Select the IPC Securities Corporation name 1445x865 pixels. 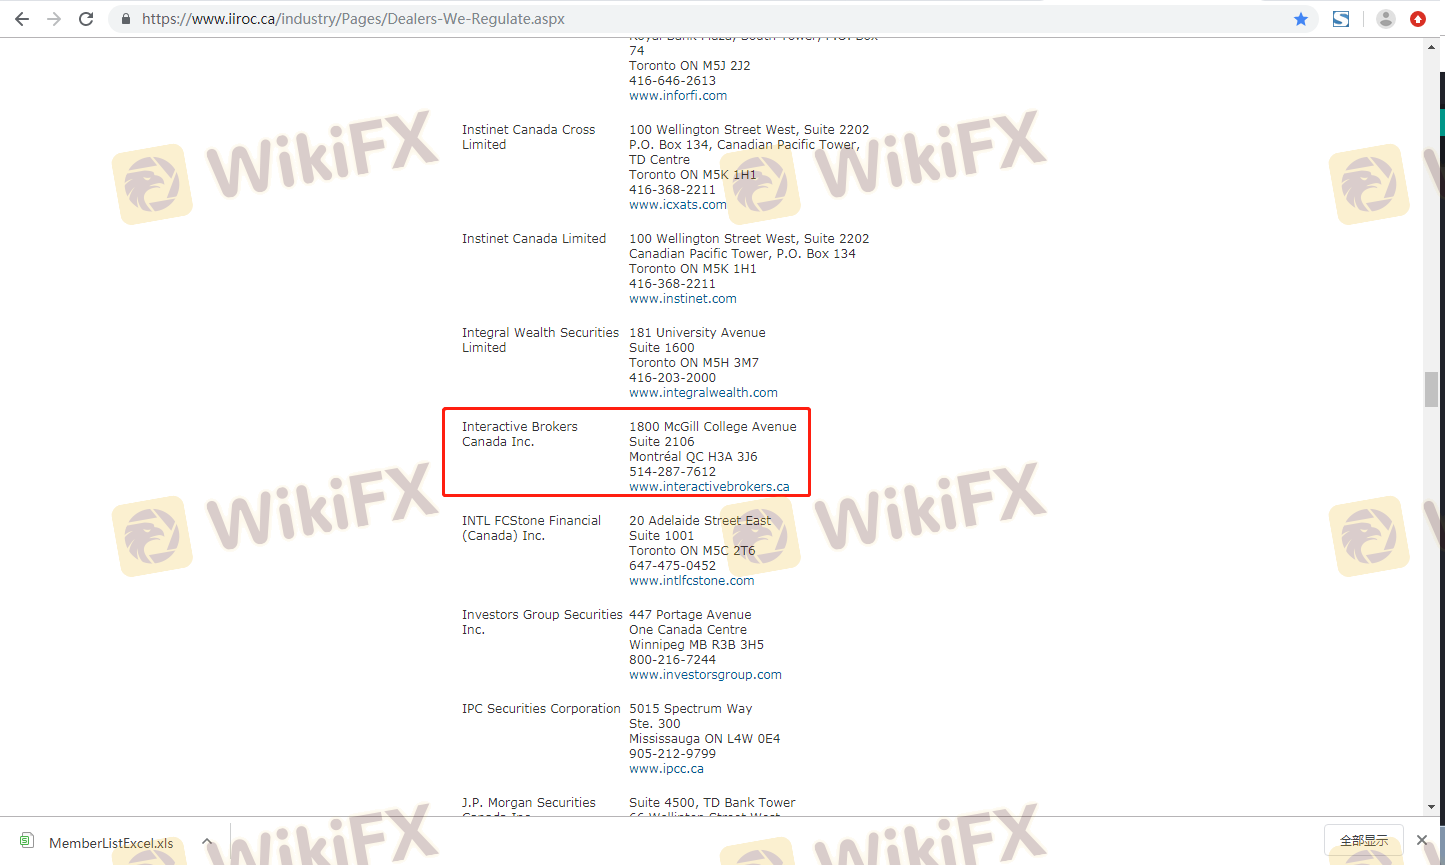pyautogui.click(x=541, y=709)
